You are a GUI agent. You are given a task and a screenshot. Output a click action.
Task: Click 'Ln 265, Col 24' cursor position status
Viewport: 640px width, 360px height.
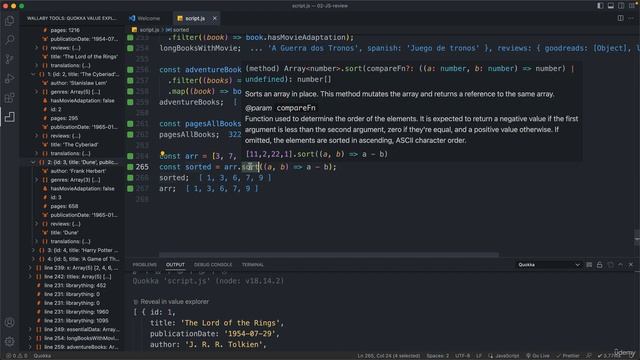click(x=389, y=356)
